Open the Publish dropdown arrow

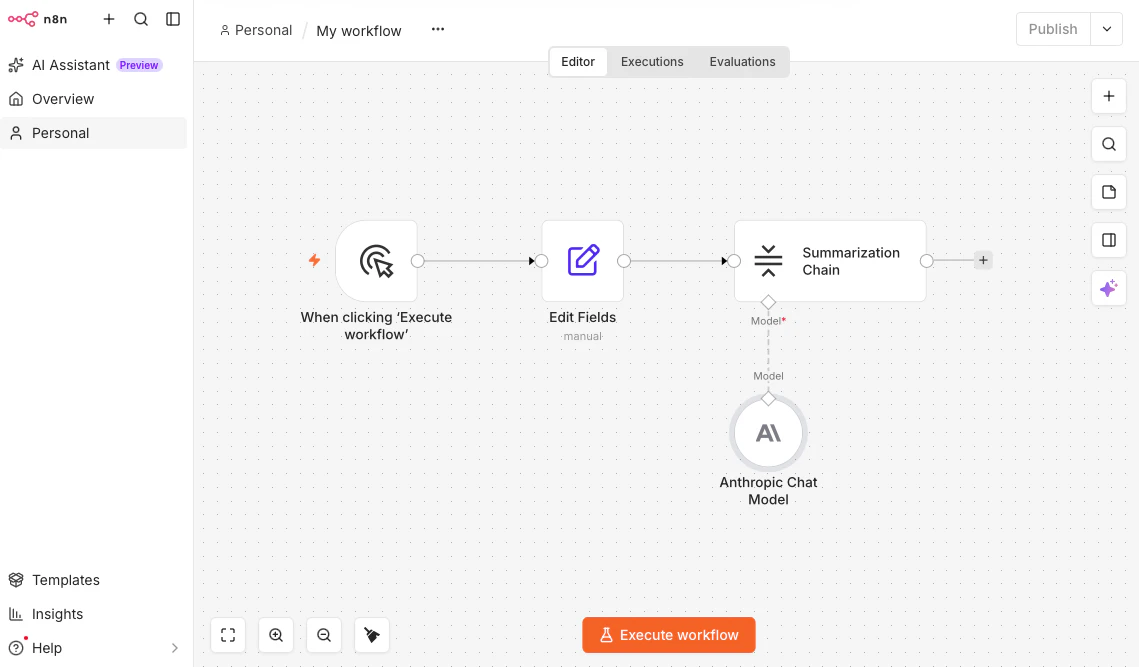[1106, 29]
